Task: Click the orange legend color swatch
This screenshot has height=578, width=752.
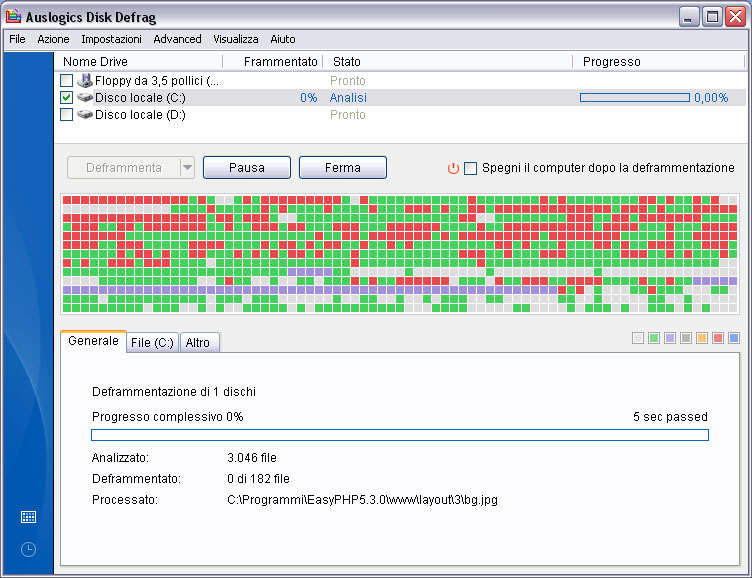Action: point(702,338)
